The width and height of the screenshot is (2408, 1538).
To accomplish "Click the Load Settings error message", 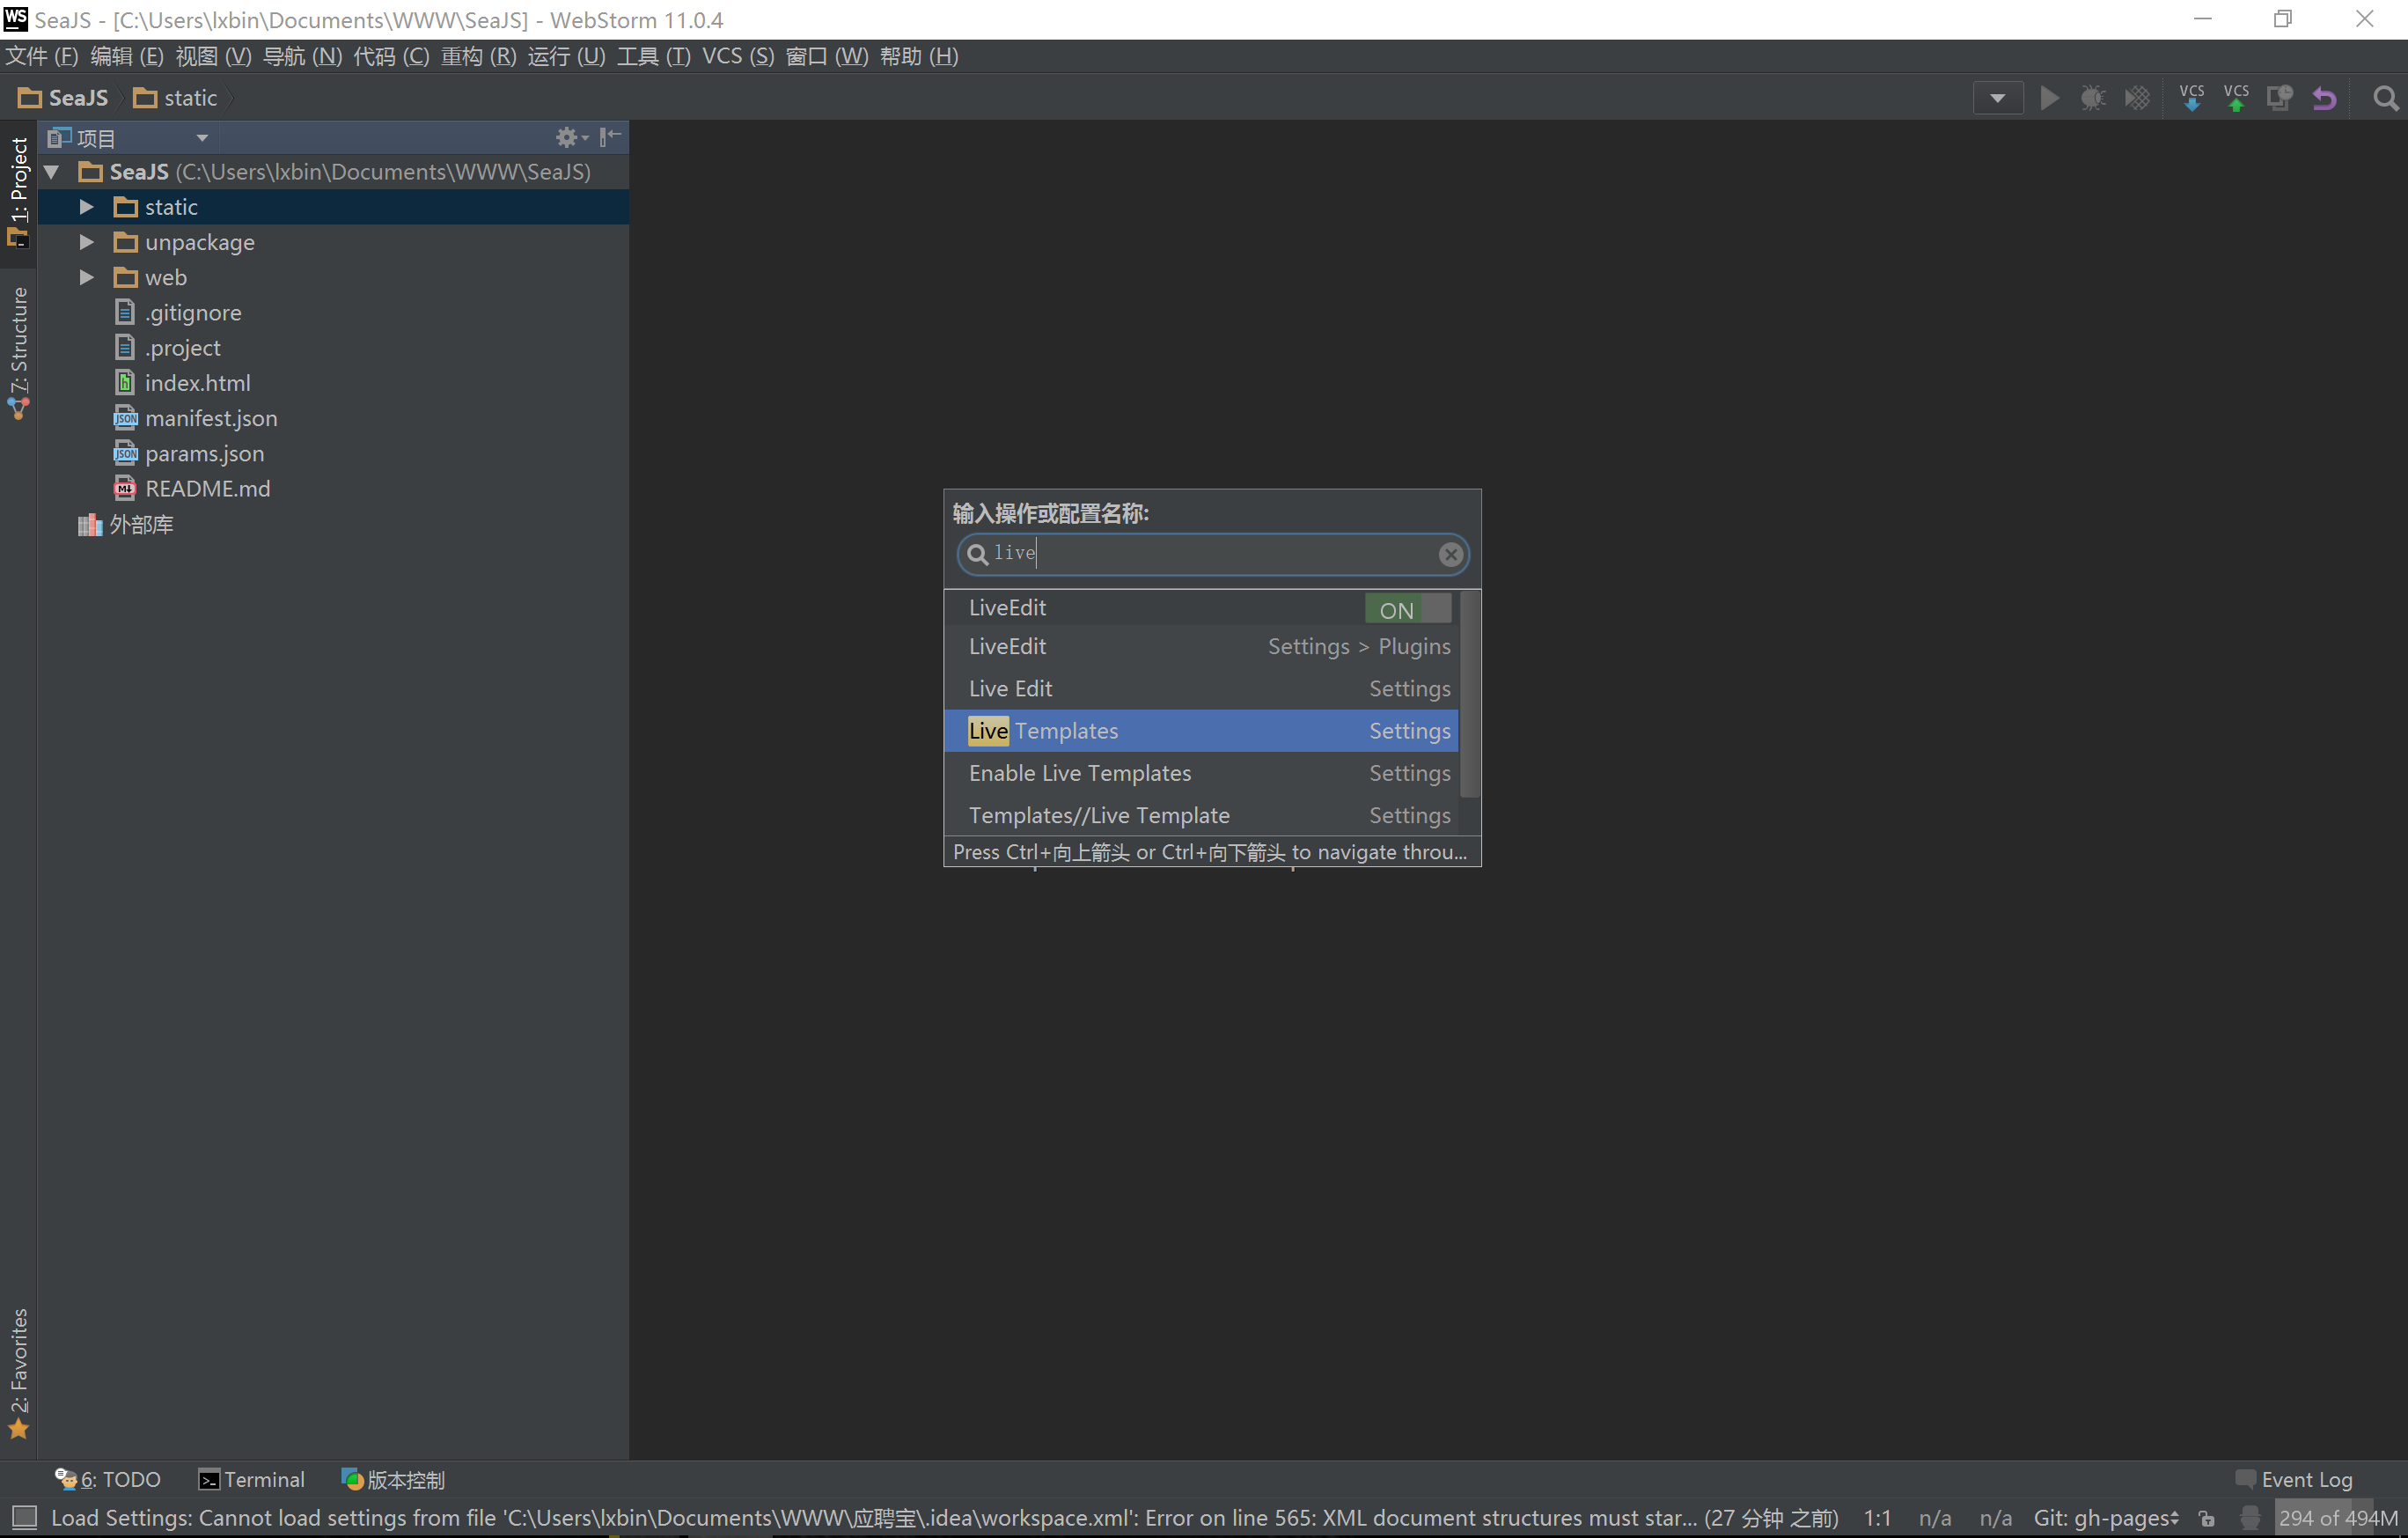I will click(944, 1517).
